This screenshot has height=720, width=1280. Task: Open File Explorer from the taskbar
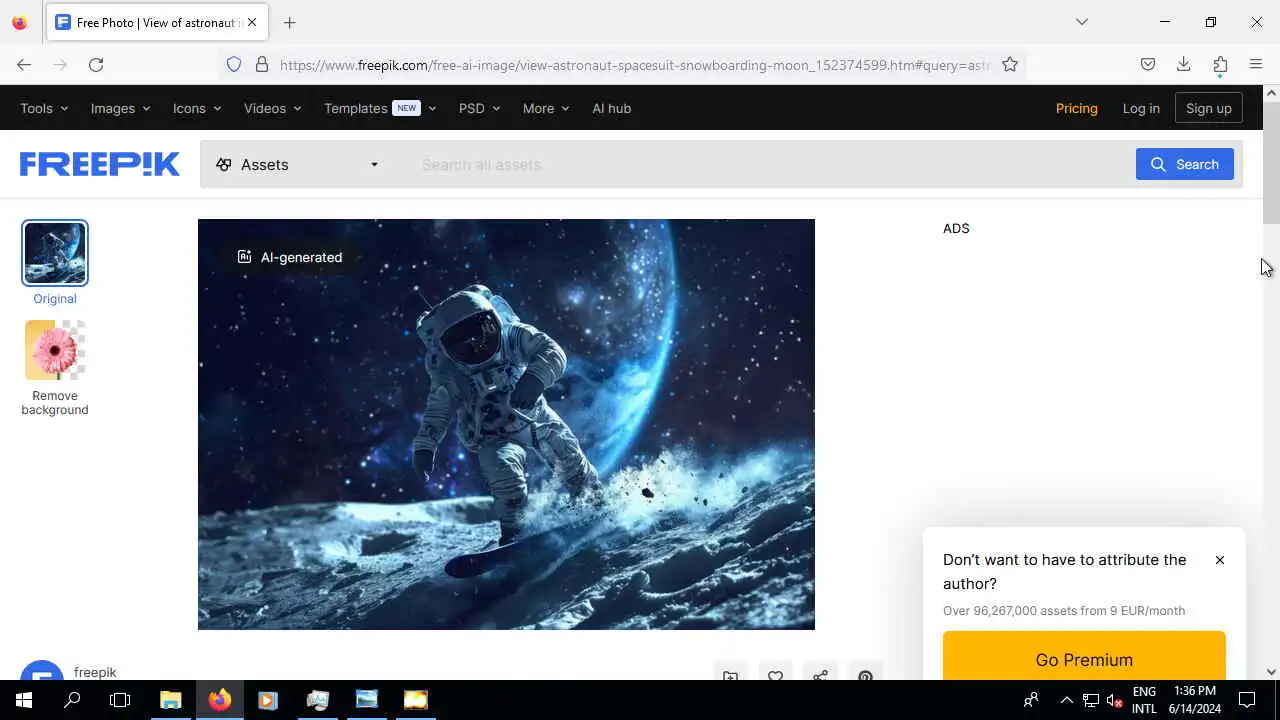pyautogui.click(x=170, y=700)
